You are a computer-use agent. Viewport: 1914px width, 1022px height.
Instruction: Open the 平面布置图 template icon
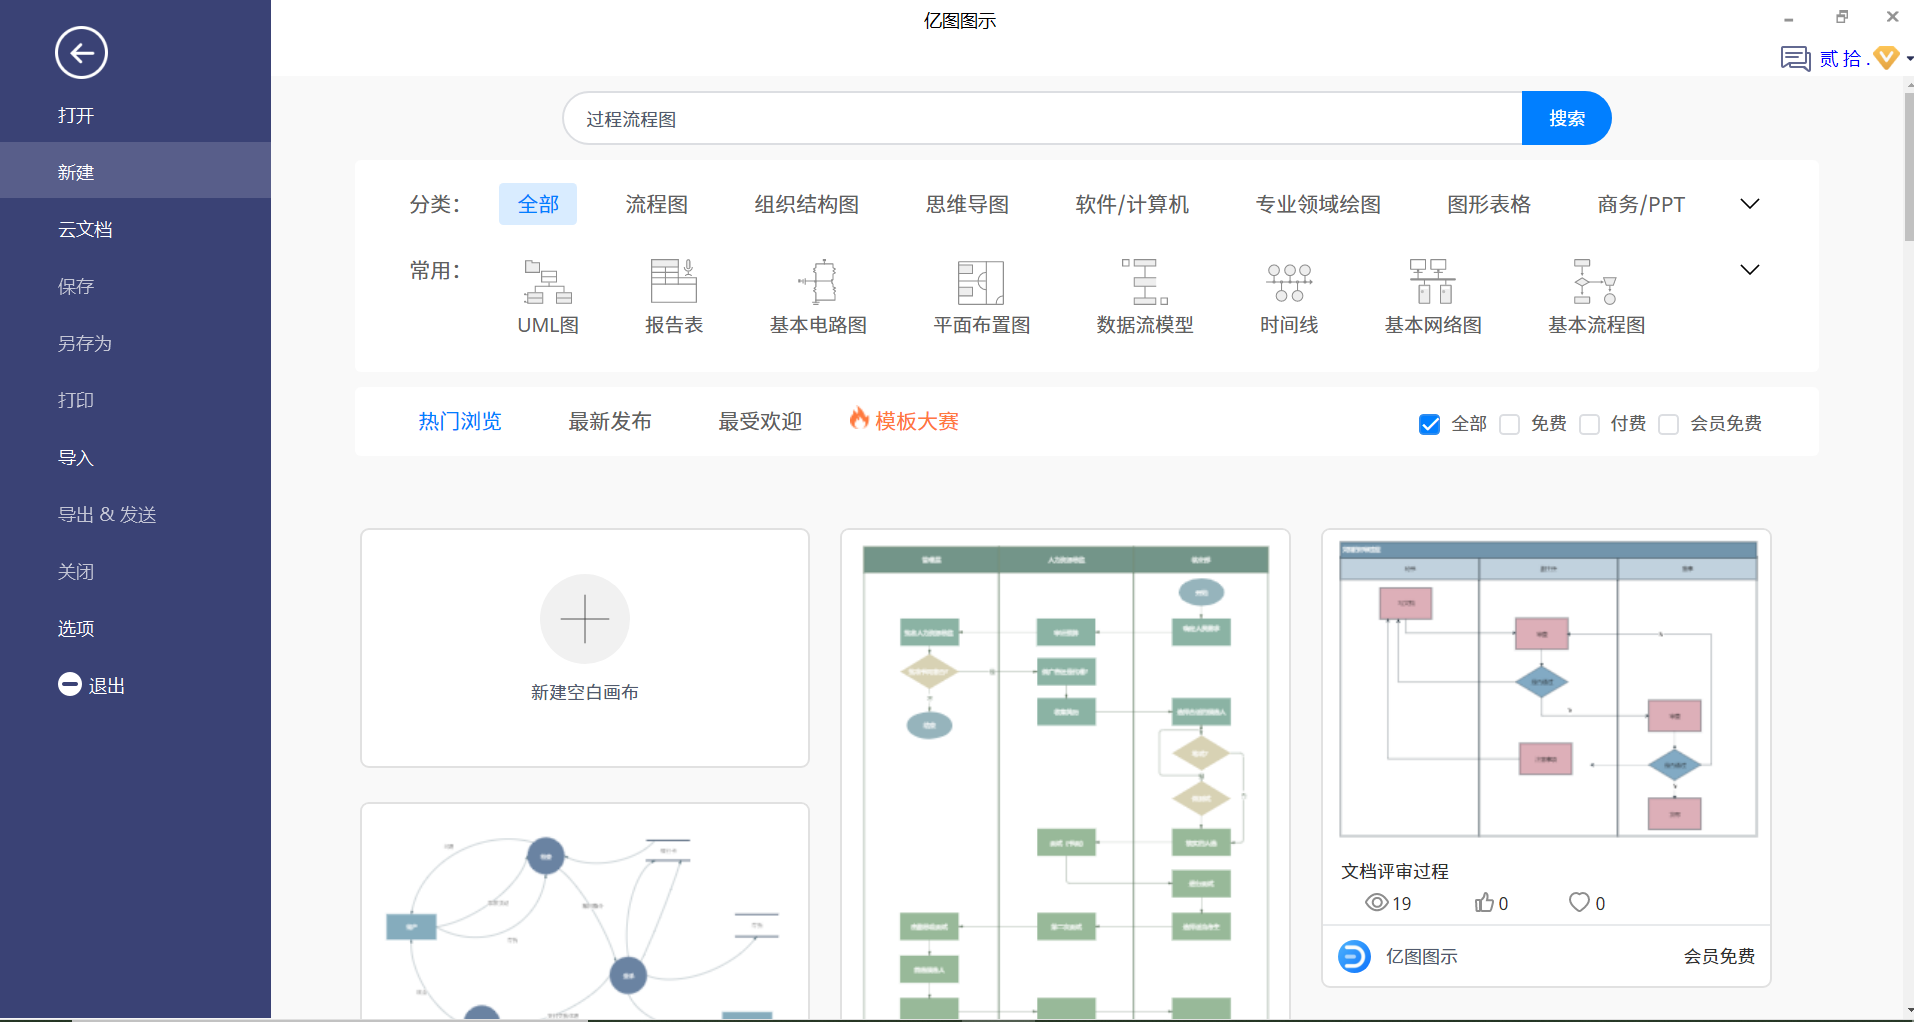coord(981,281)
